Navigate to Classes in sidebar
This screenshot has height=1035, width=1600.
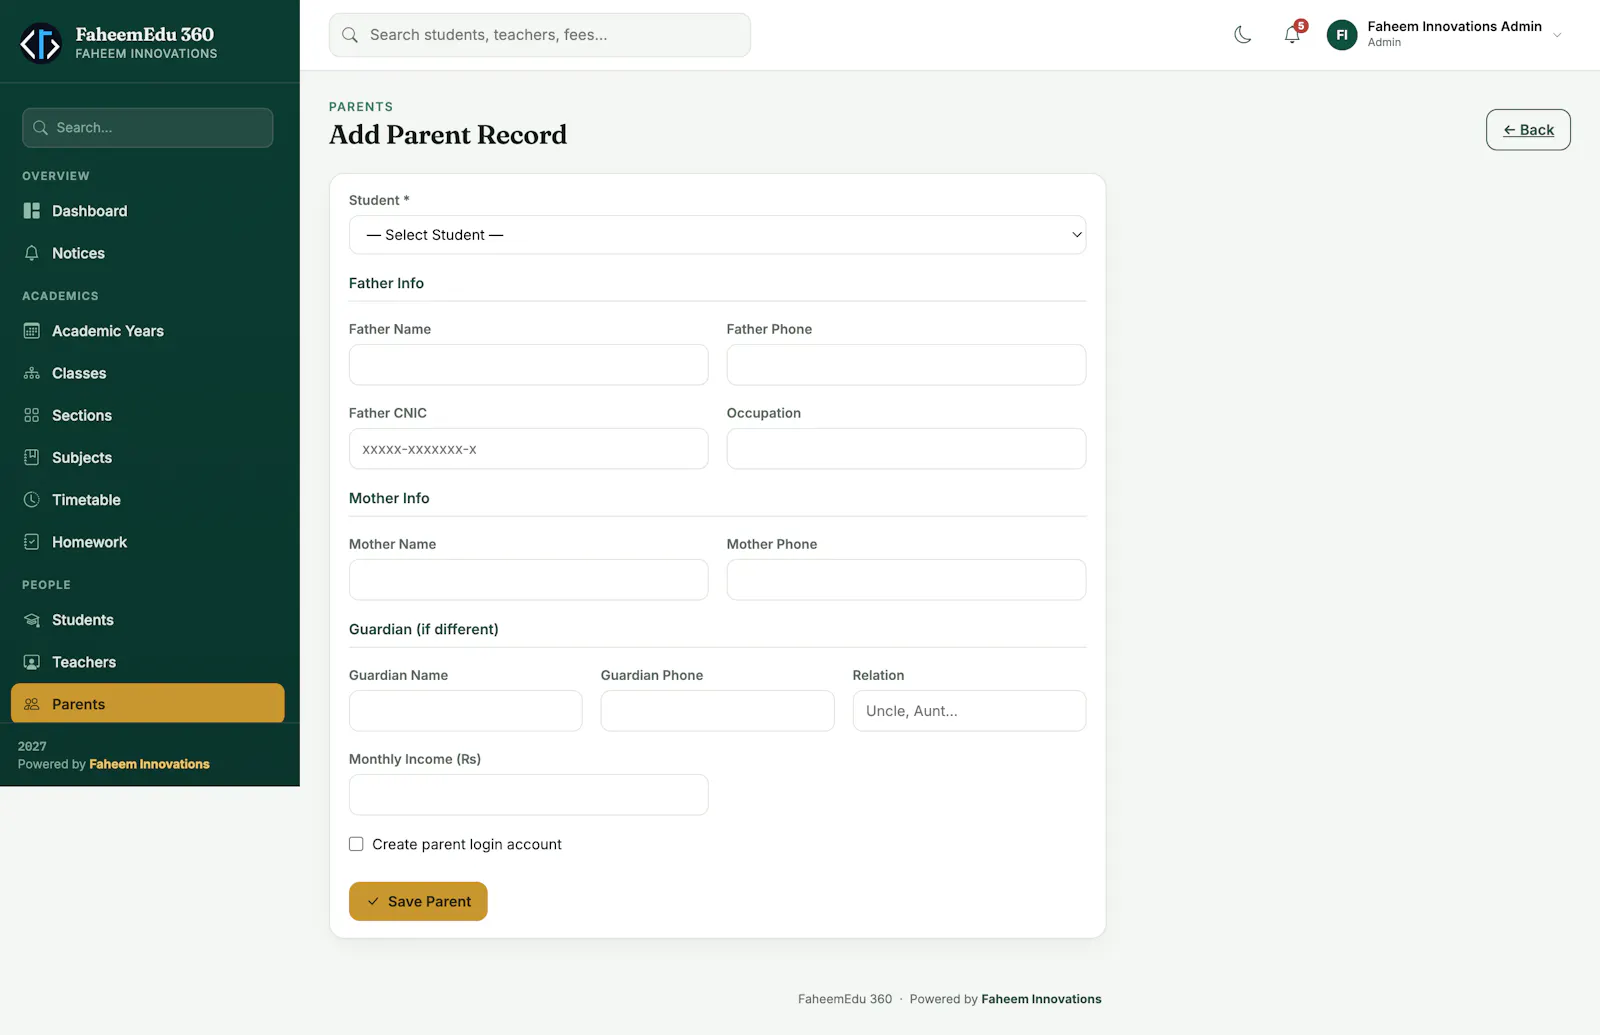148,373
